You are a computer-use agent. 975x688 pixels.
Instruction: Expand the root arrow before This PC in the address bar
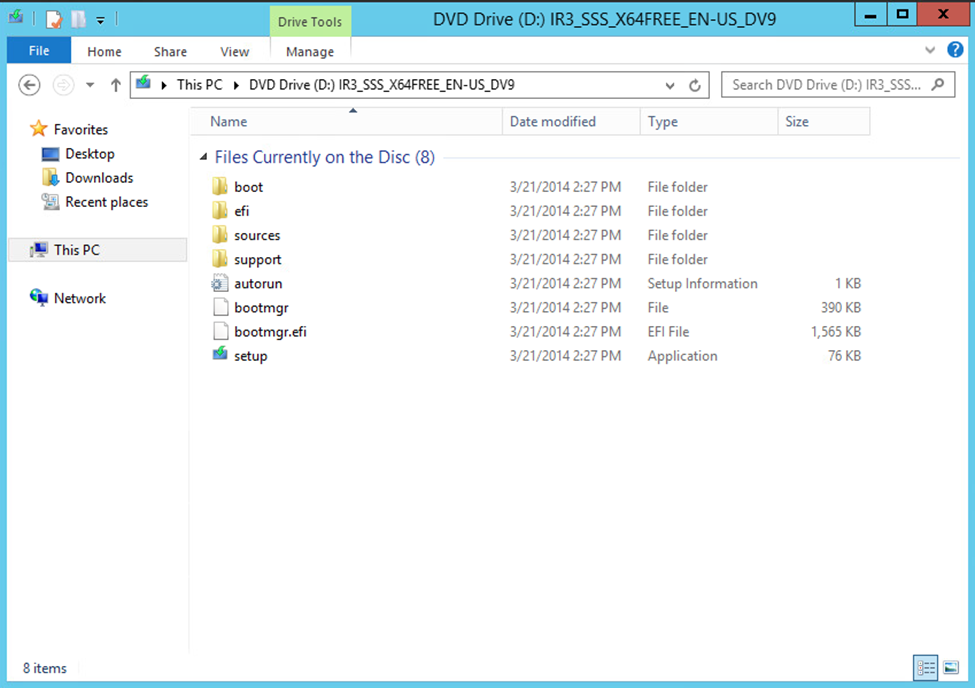pos(164,85)
